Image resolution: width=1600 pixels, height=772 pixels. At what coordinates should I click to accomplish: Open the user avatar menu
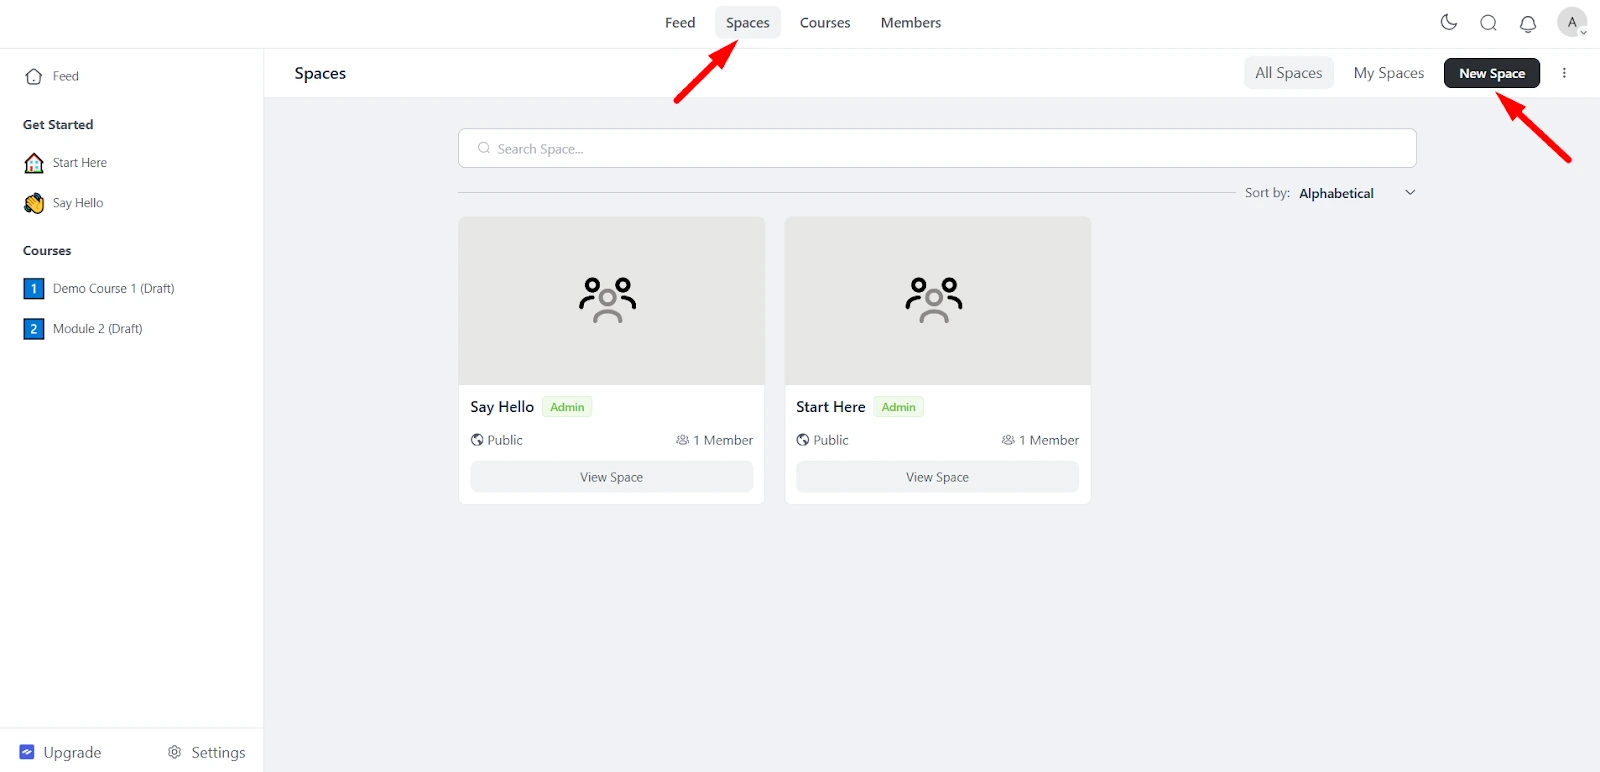click(x=1572, y=22)
